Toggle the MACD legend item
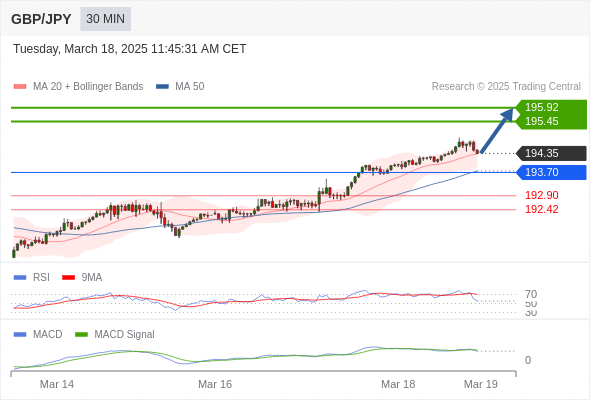 pos(38,334)
